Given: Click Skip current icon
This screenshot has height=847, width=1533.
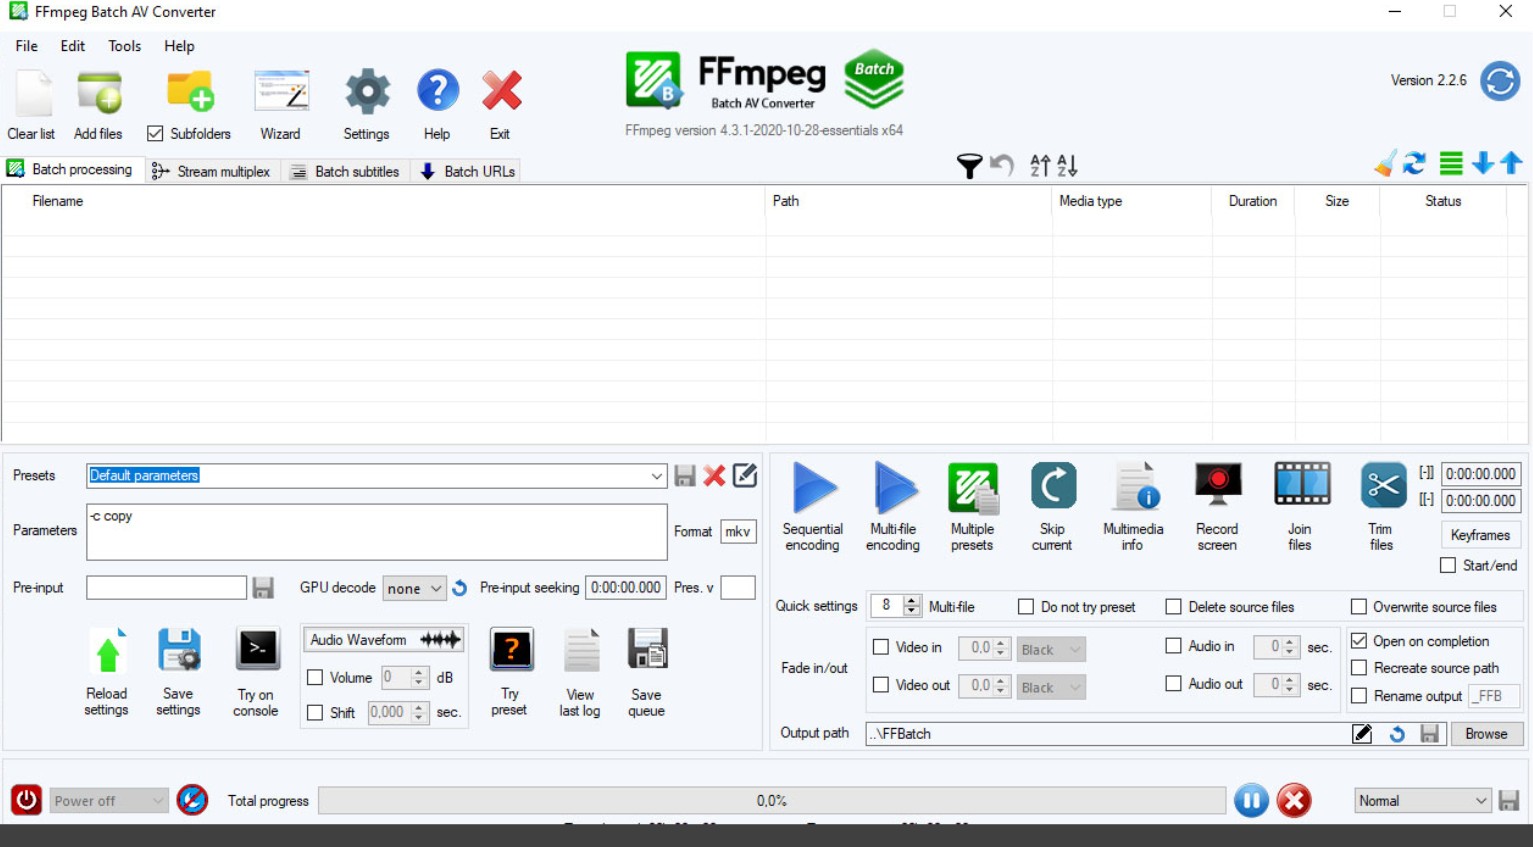Looking at the screenshot, I should (x=1053, y=486).
